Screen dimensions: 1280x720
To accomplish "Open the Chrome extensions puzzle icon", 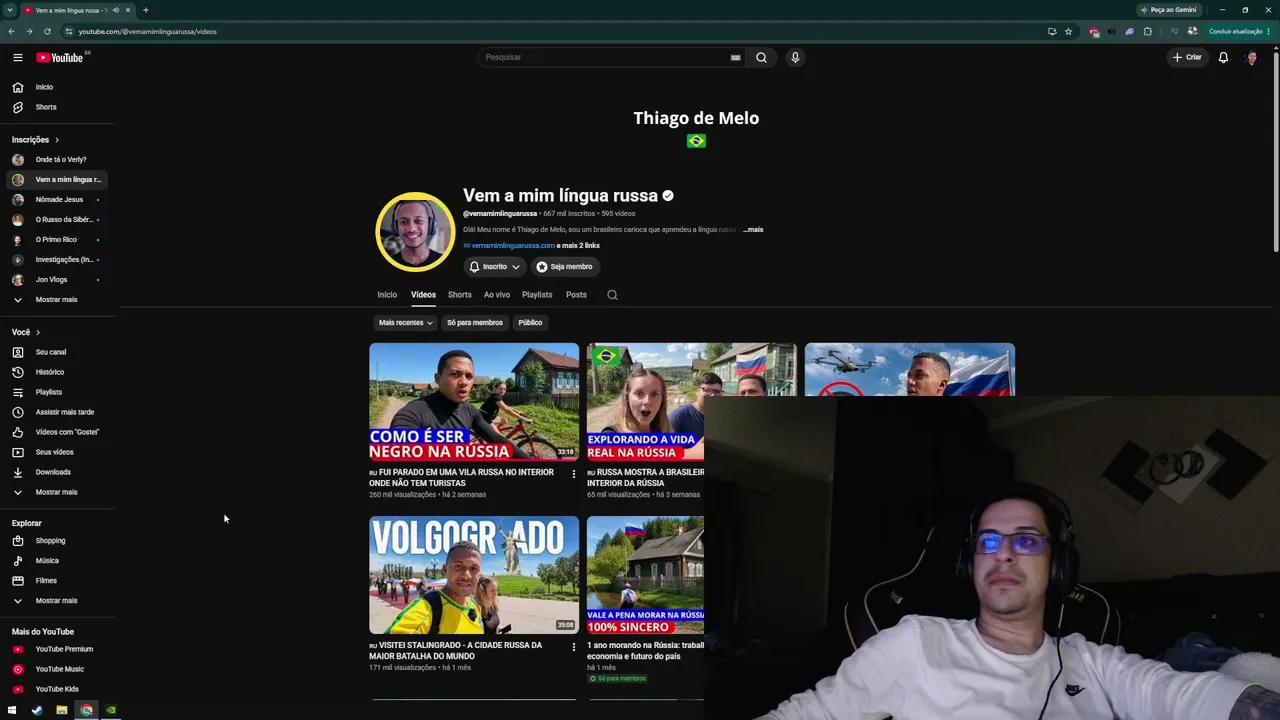I will tap(1148, 31).
